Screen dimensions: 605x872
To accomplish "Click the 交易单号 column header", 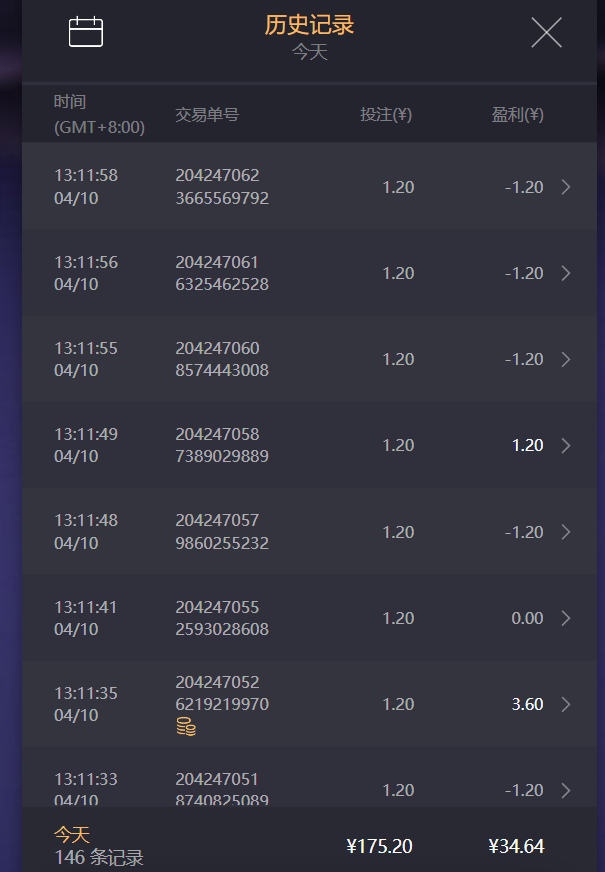I will click(207, 115).
